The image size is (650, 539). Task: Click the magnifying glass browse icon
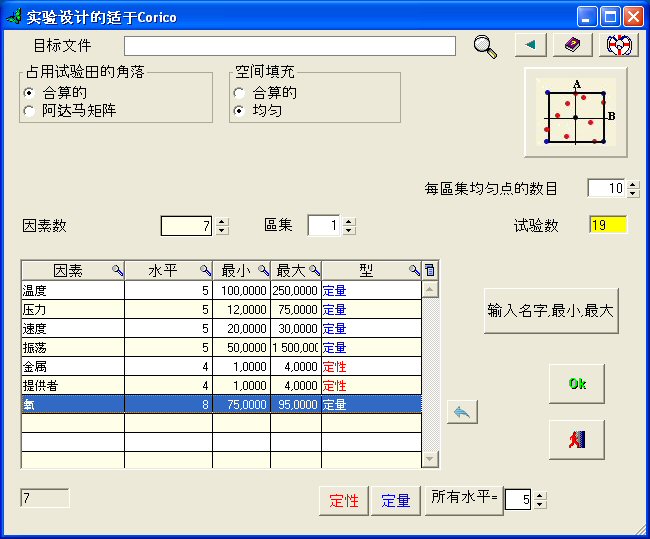[485, 46]
